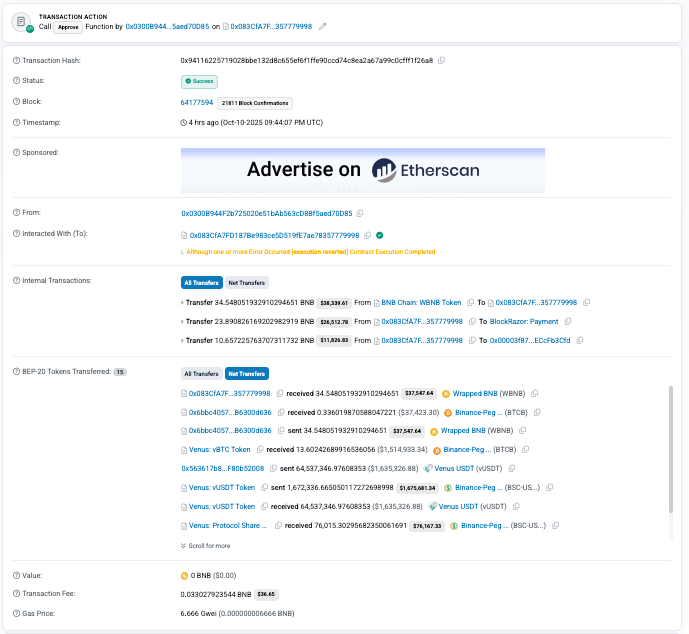
Task: Open Venus: Protocol Share link
Action: 228,525
